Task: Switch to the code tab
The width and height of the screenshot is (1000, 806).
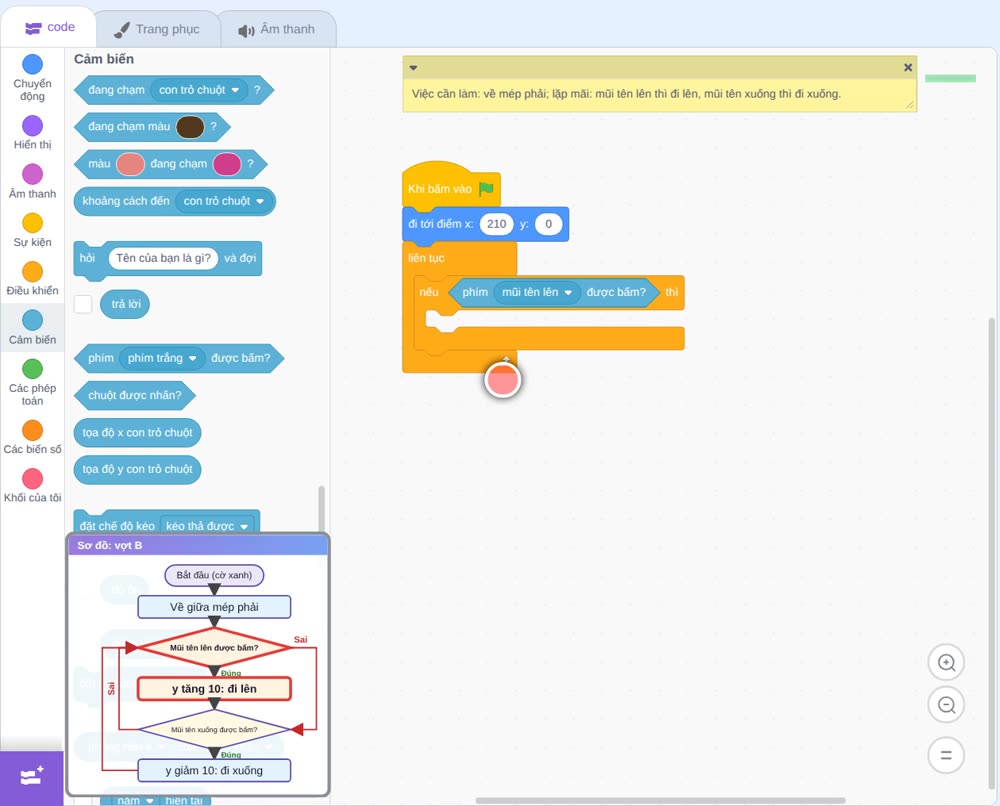Action: 49,27
